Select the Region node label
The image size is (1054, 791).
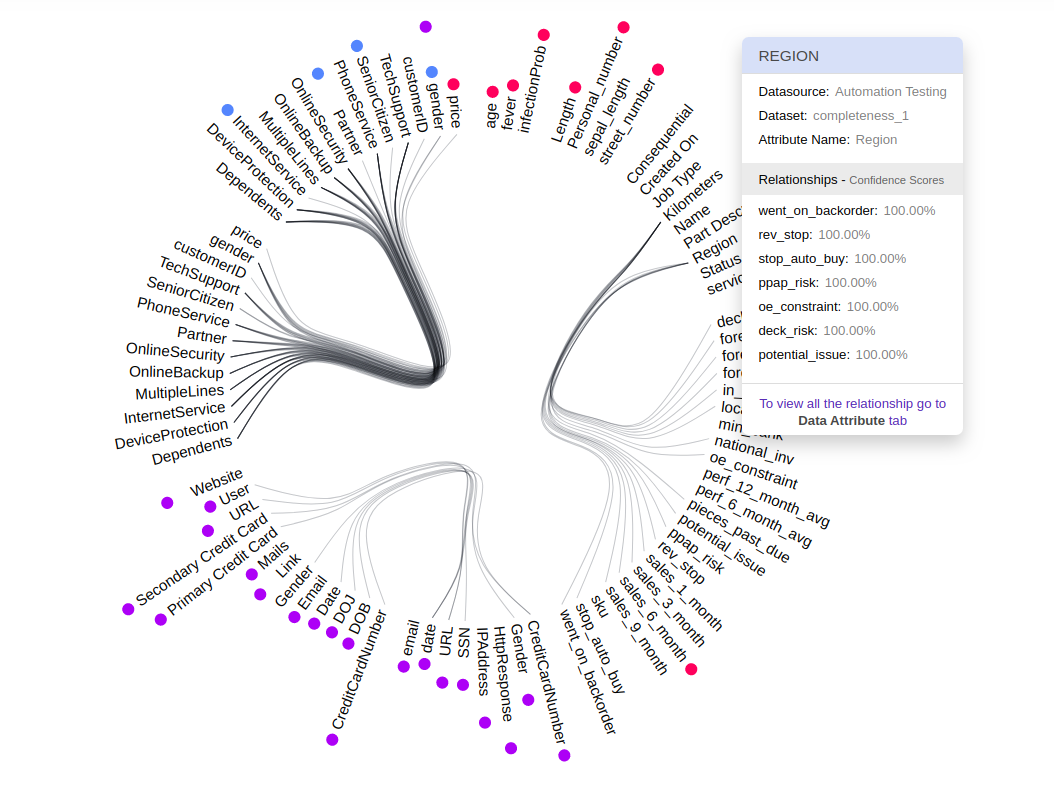(714, 249)
